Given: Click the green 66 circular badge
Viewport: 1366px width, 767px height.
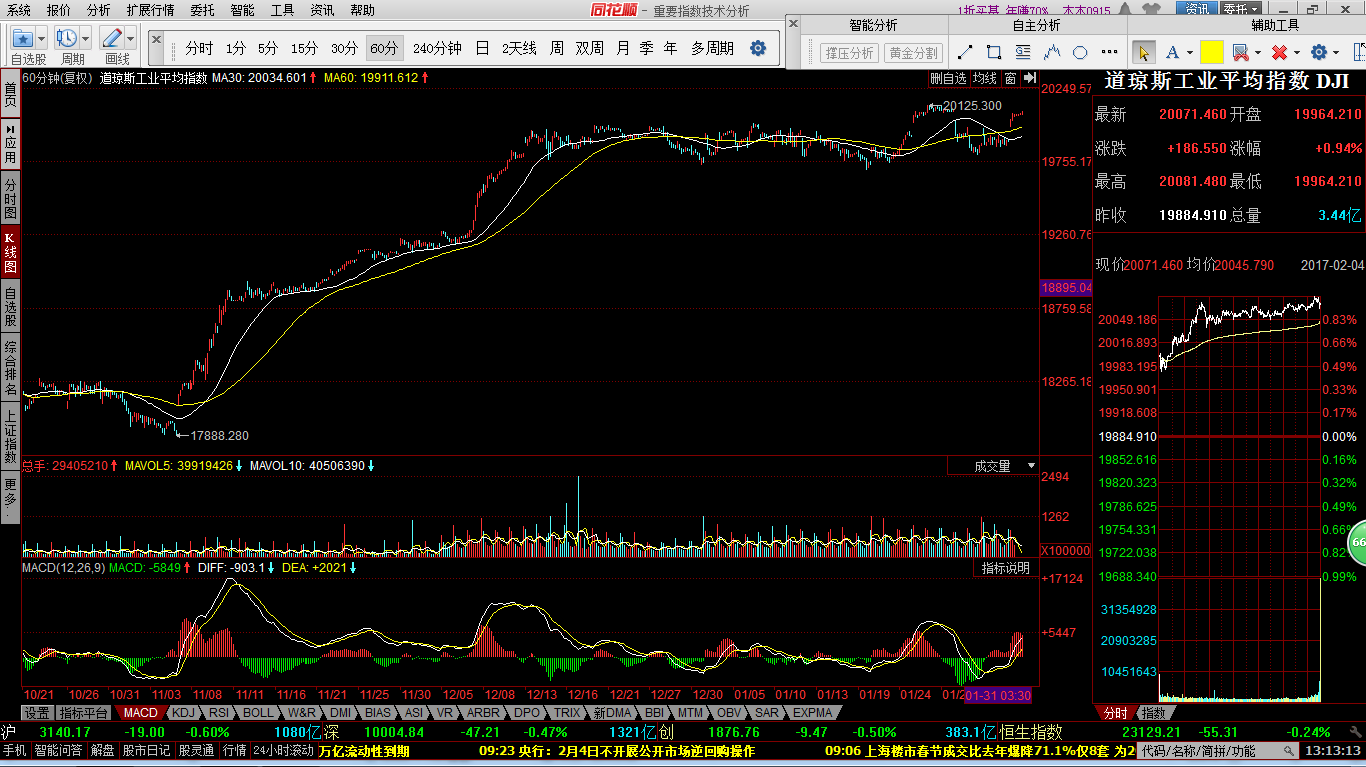Looking at the screenshot, I should (1357, 541).
